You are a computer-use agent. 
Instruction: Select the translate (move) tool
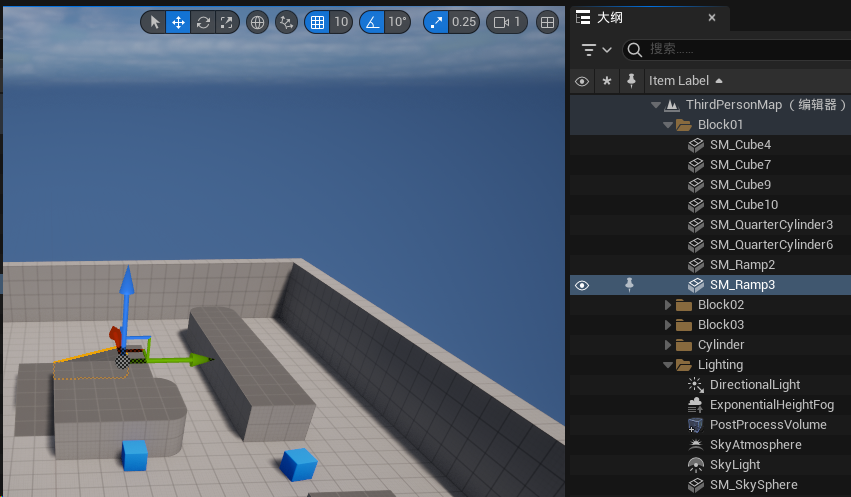[178, 22]
